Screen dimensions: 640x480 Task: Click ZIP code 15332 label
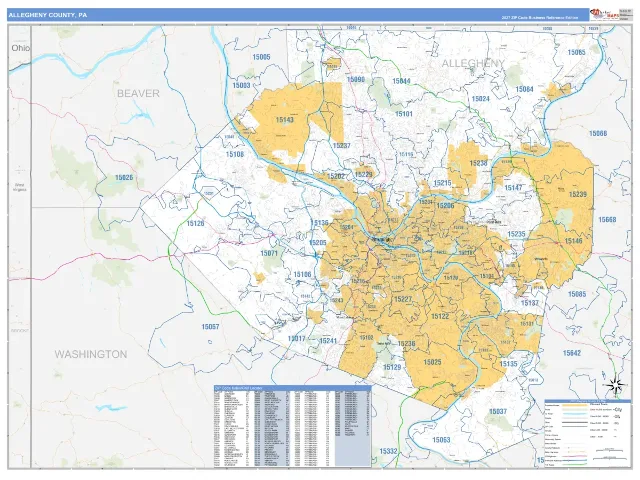(x=388, y=451)
